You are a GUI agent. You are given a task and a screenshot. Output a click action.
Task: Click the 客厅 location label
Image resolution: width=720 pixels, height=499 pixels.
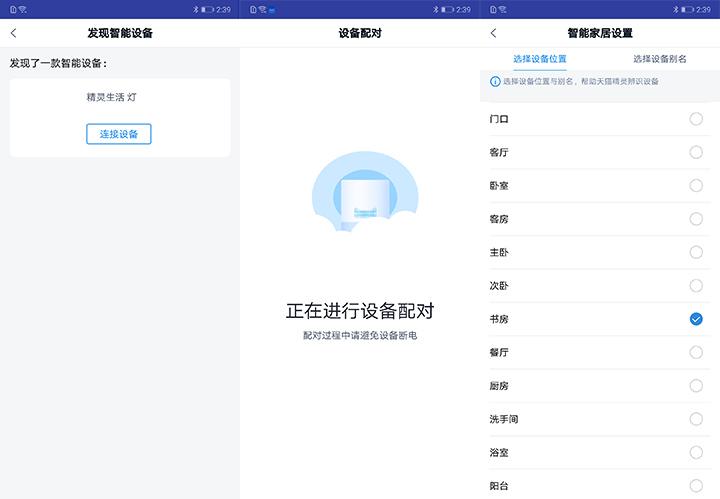(x=499, y=152)
